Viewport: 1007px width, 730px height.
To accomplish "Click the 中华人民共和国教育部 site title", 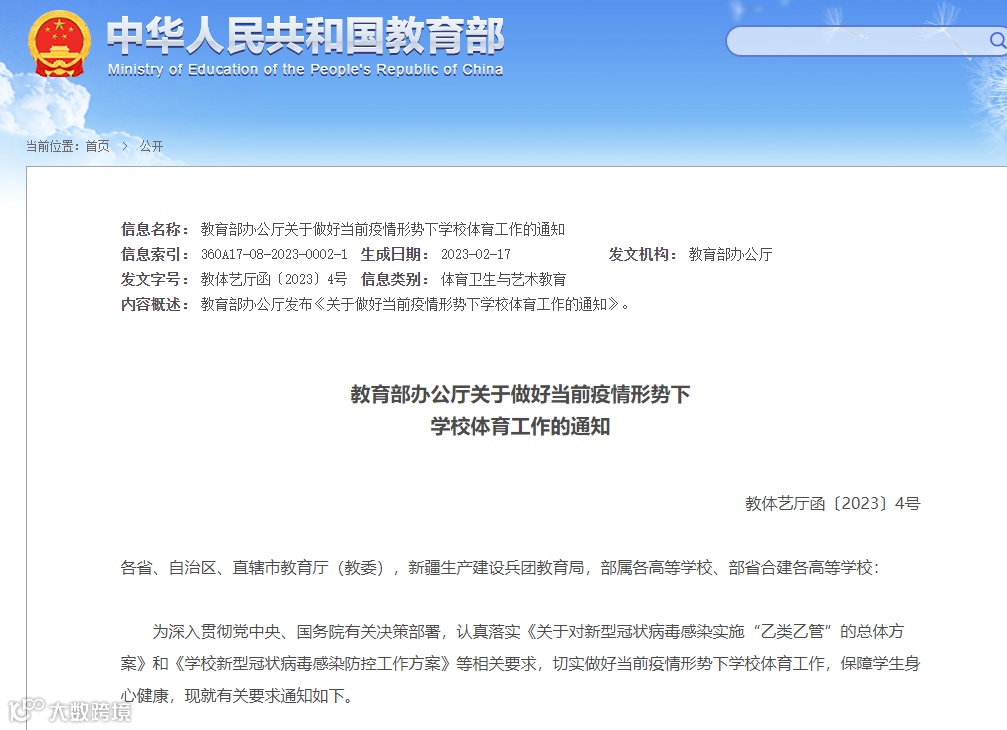I will [x=306, y=35].
